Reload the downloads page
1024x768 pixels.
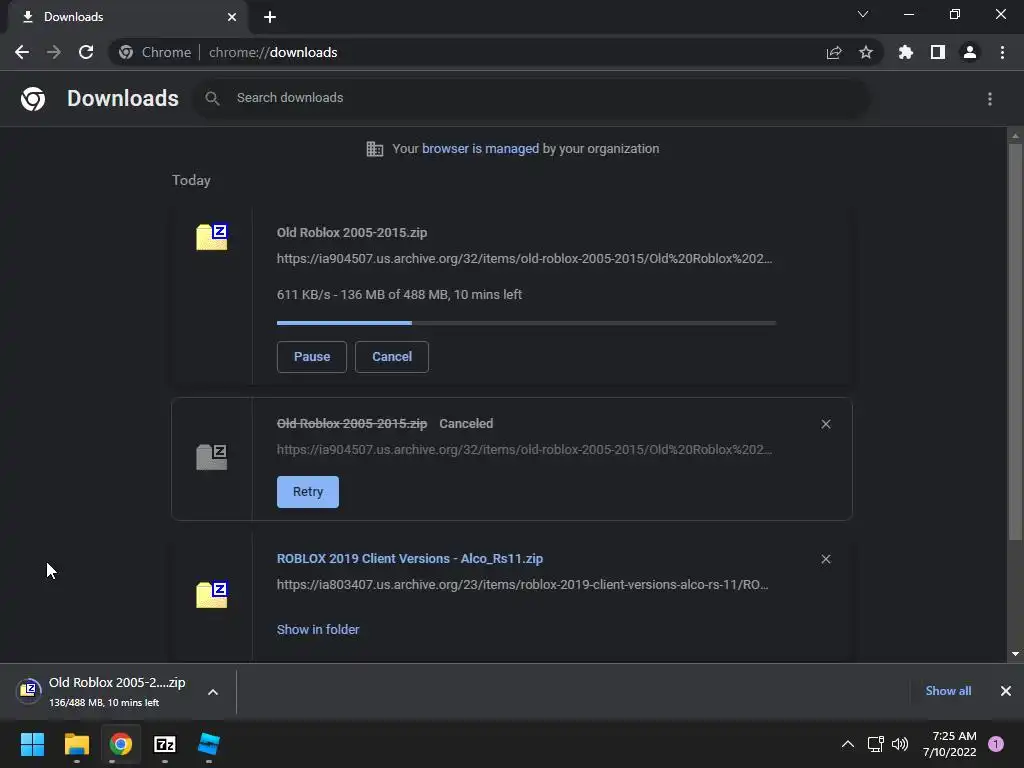click(x=86, y=52)
